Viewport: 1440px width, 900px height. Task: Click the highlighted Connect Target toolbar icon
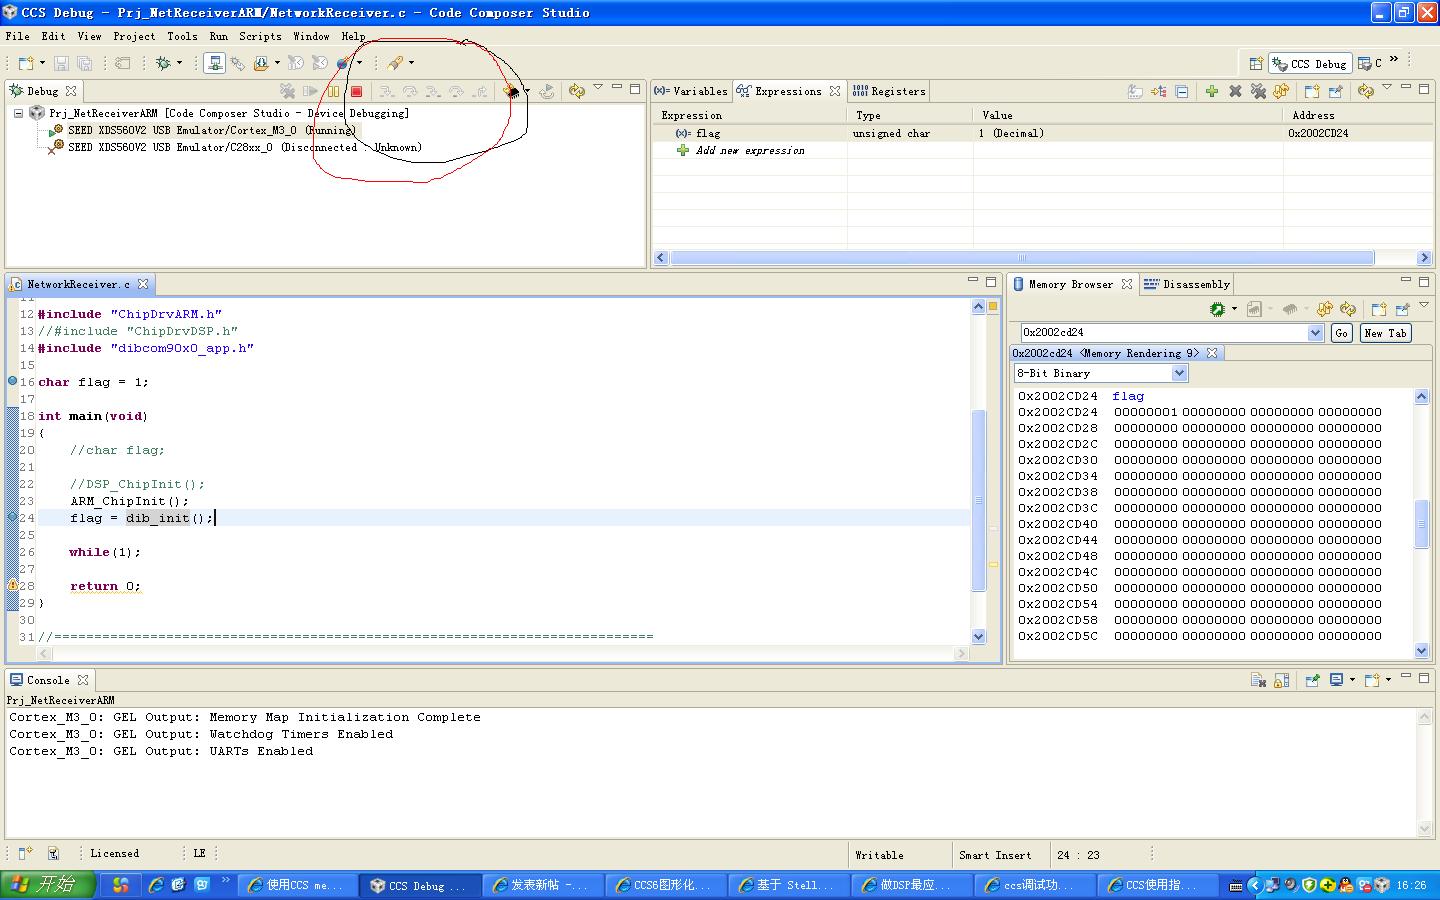pos(214,63)
